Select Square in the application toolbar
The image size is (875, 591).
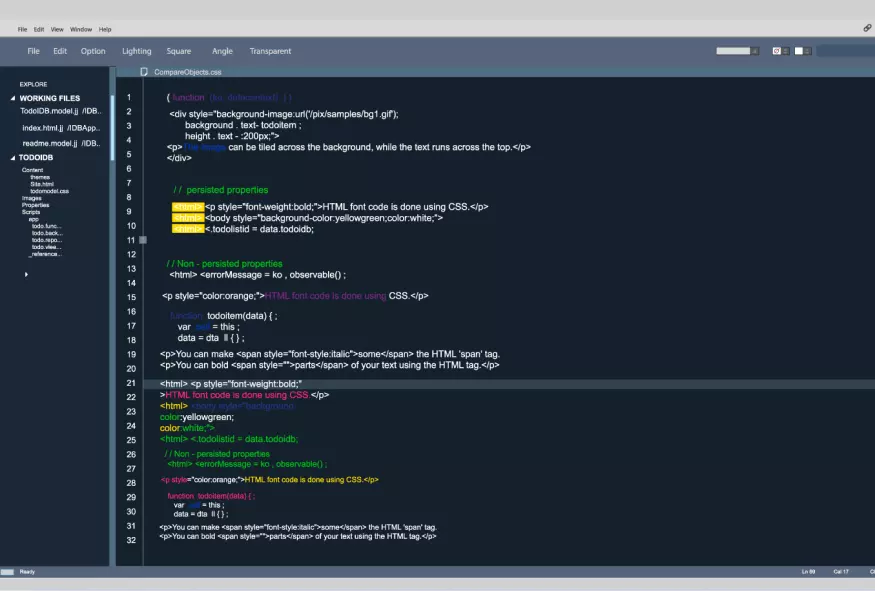179,50
